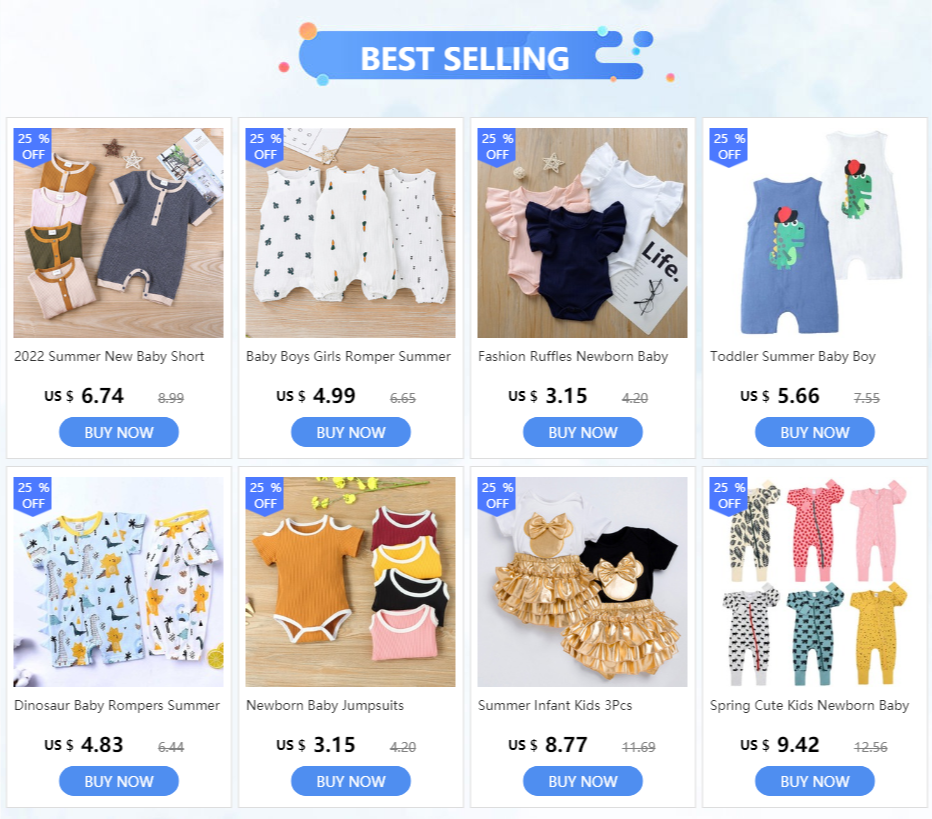Click BUY NOW for the gold skirt 3Pcs set

[x=582, y=781]
